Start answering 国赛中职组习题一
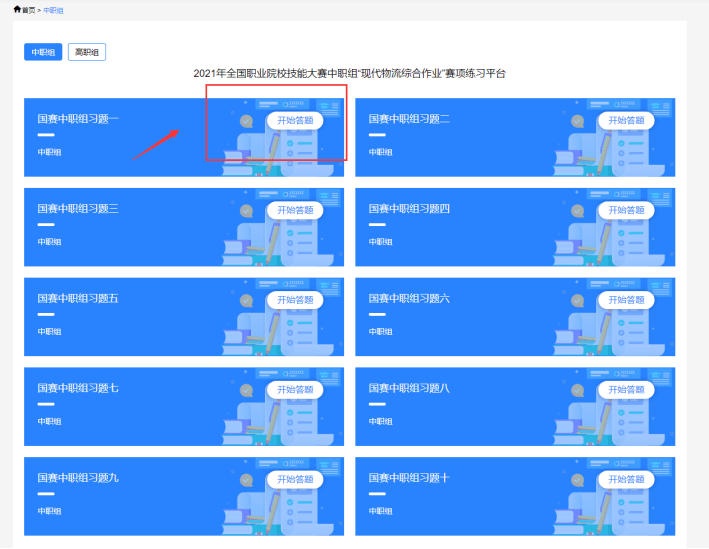Image resolution: width=709 pixels, height=549 pixels. 295,120
